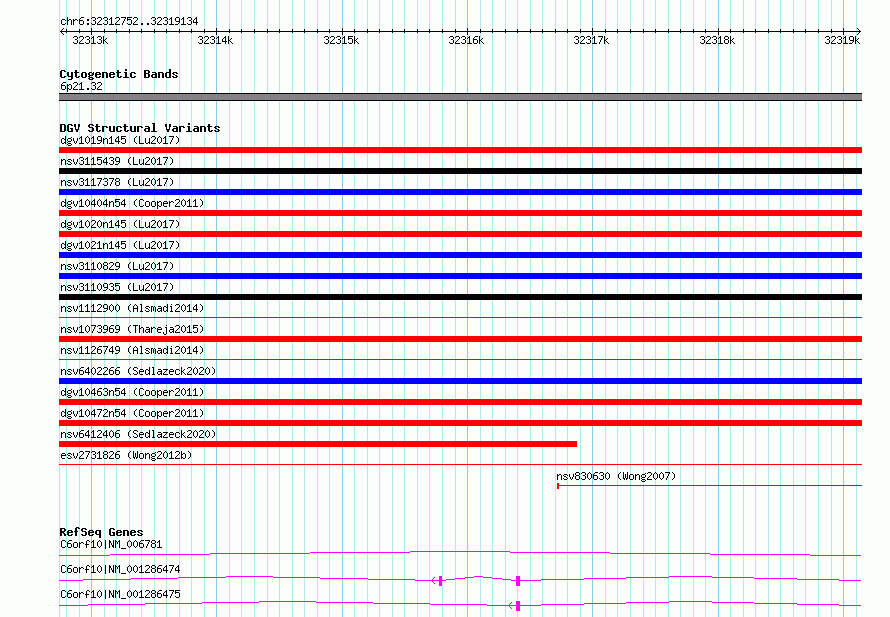
Task: Select the C6orf10|NM_006781 gene label
Action: (111, 544)
